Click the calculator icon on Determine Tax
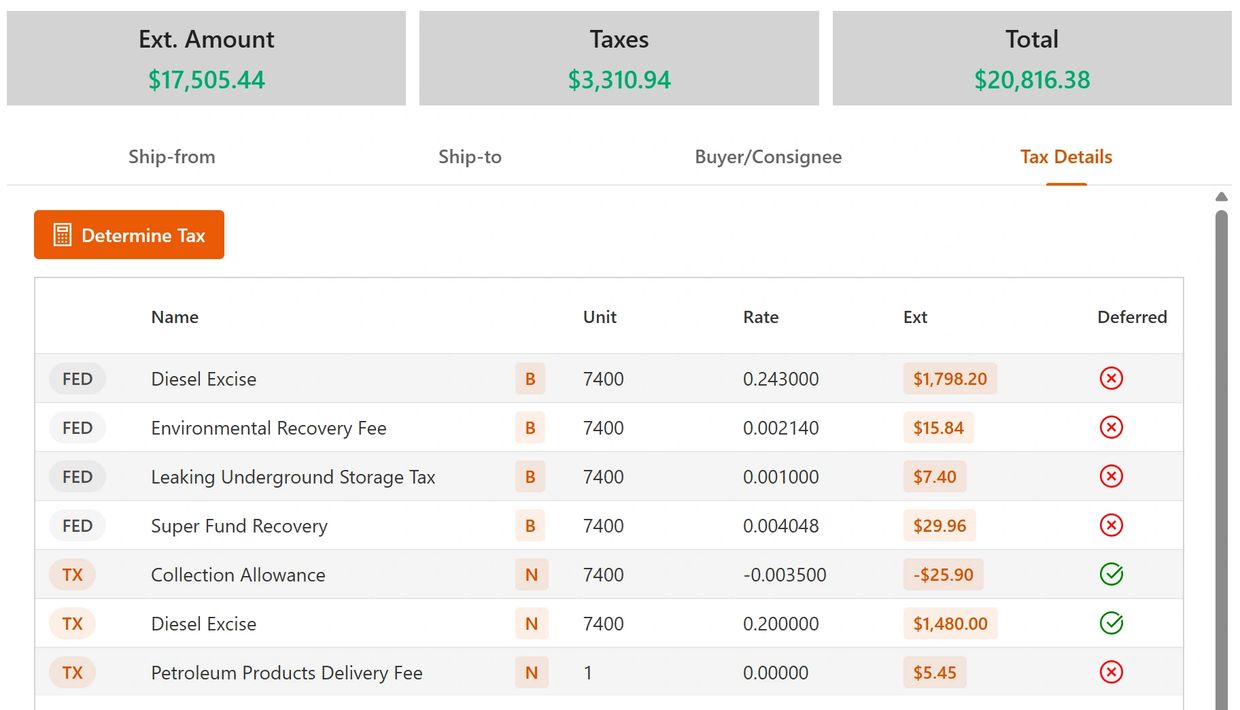This screenshot has height=710, width=1240. point(62,234)
